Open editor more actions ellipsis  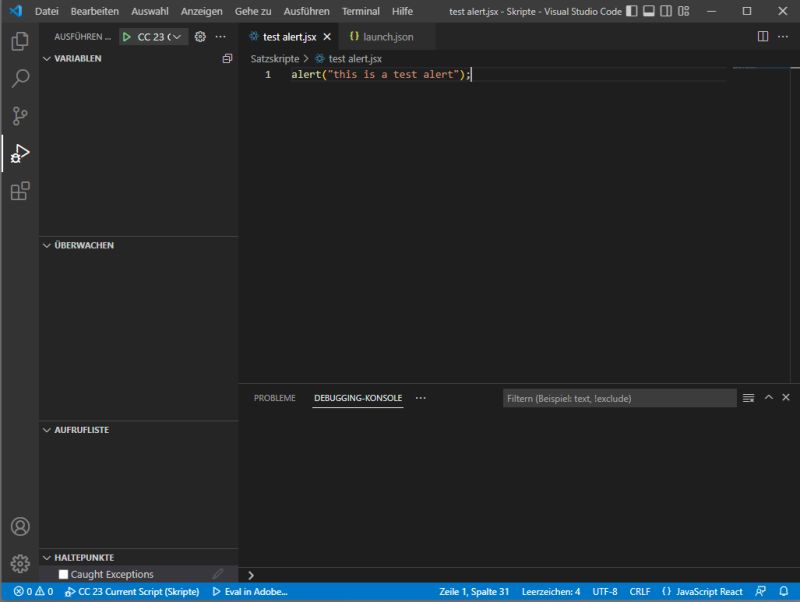pyautogui.click(x=783, y=36)
